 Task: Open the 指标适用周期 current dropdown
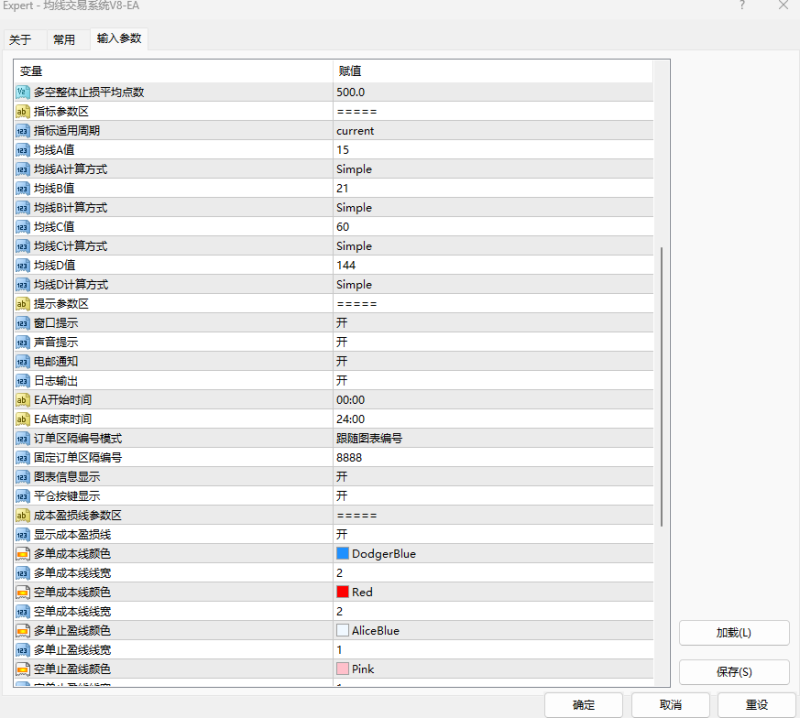pyautogui.click(x=490, y=130)
